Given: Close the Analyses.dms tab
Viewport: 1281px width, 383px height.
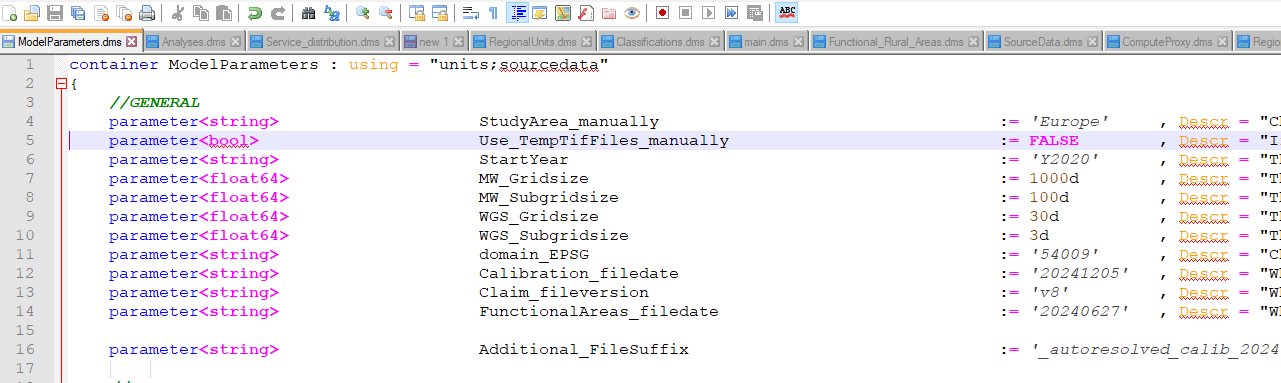Looking at the screenshot, I should (x=235, y=42).
